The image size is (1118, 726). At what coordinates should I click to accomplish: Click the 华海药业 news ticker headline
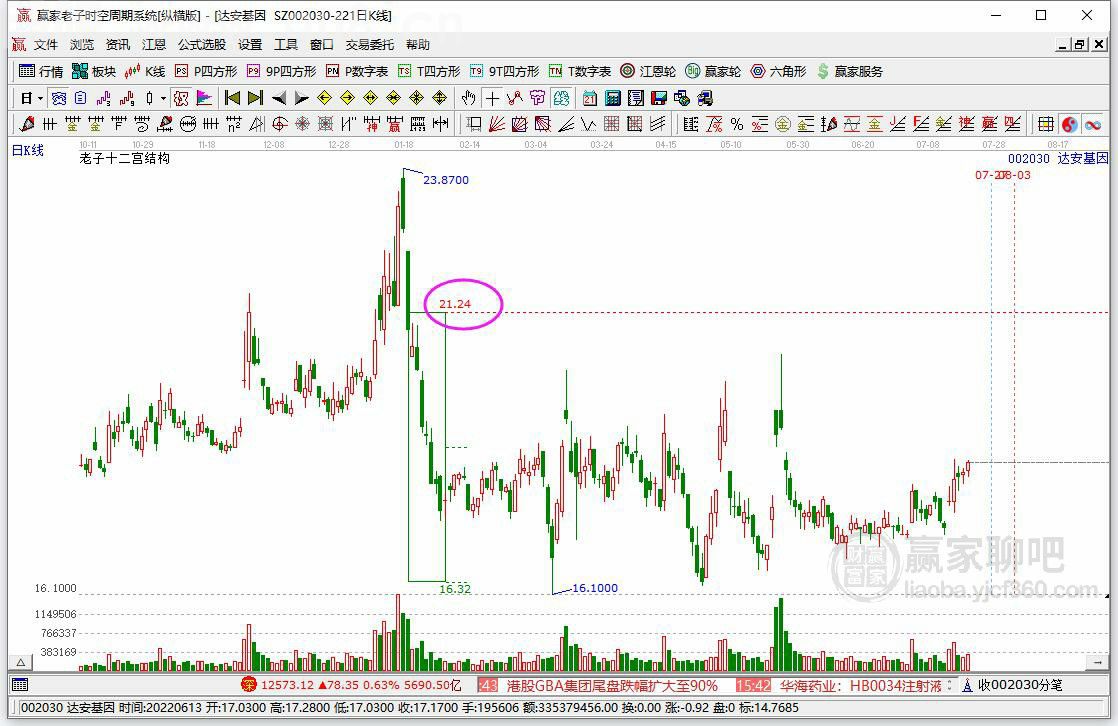click(x=861, y=686)
